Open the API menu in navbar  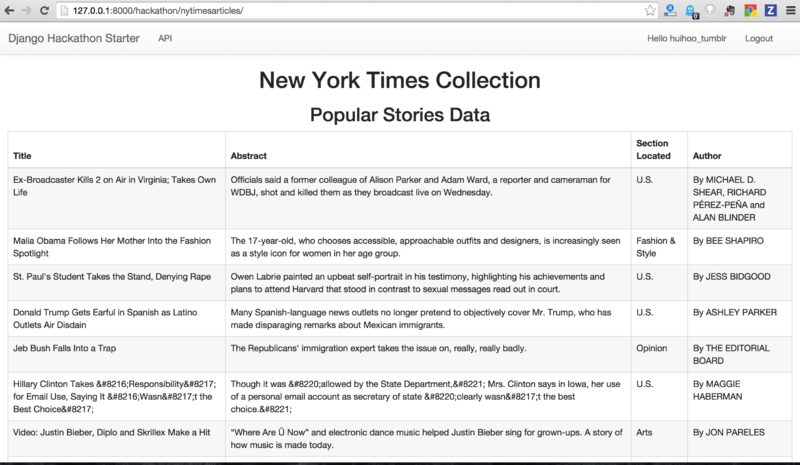tap(165, 38)
